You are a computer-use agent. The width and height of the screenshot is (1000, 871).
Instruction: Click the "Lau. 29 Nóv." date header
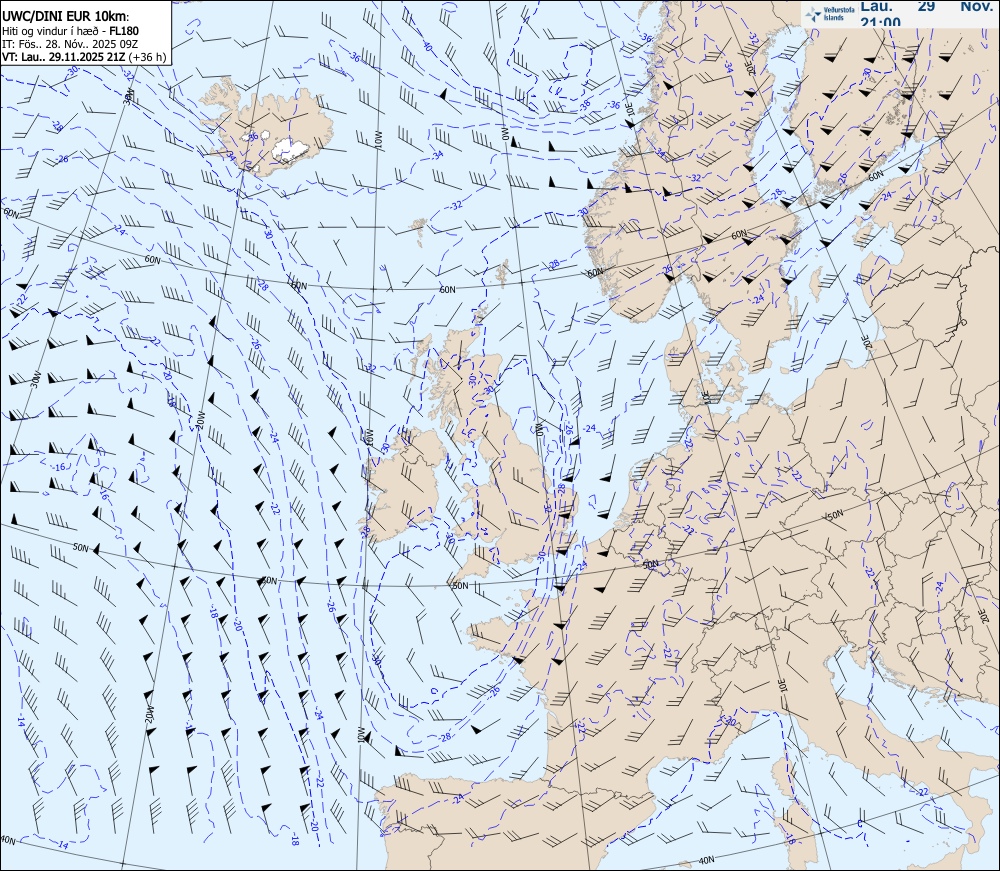[x=926, y=6]
